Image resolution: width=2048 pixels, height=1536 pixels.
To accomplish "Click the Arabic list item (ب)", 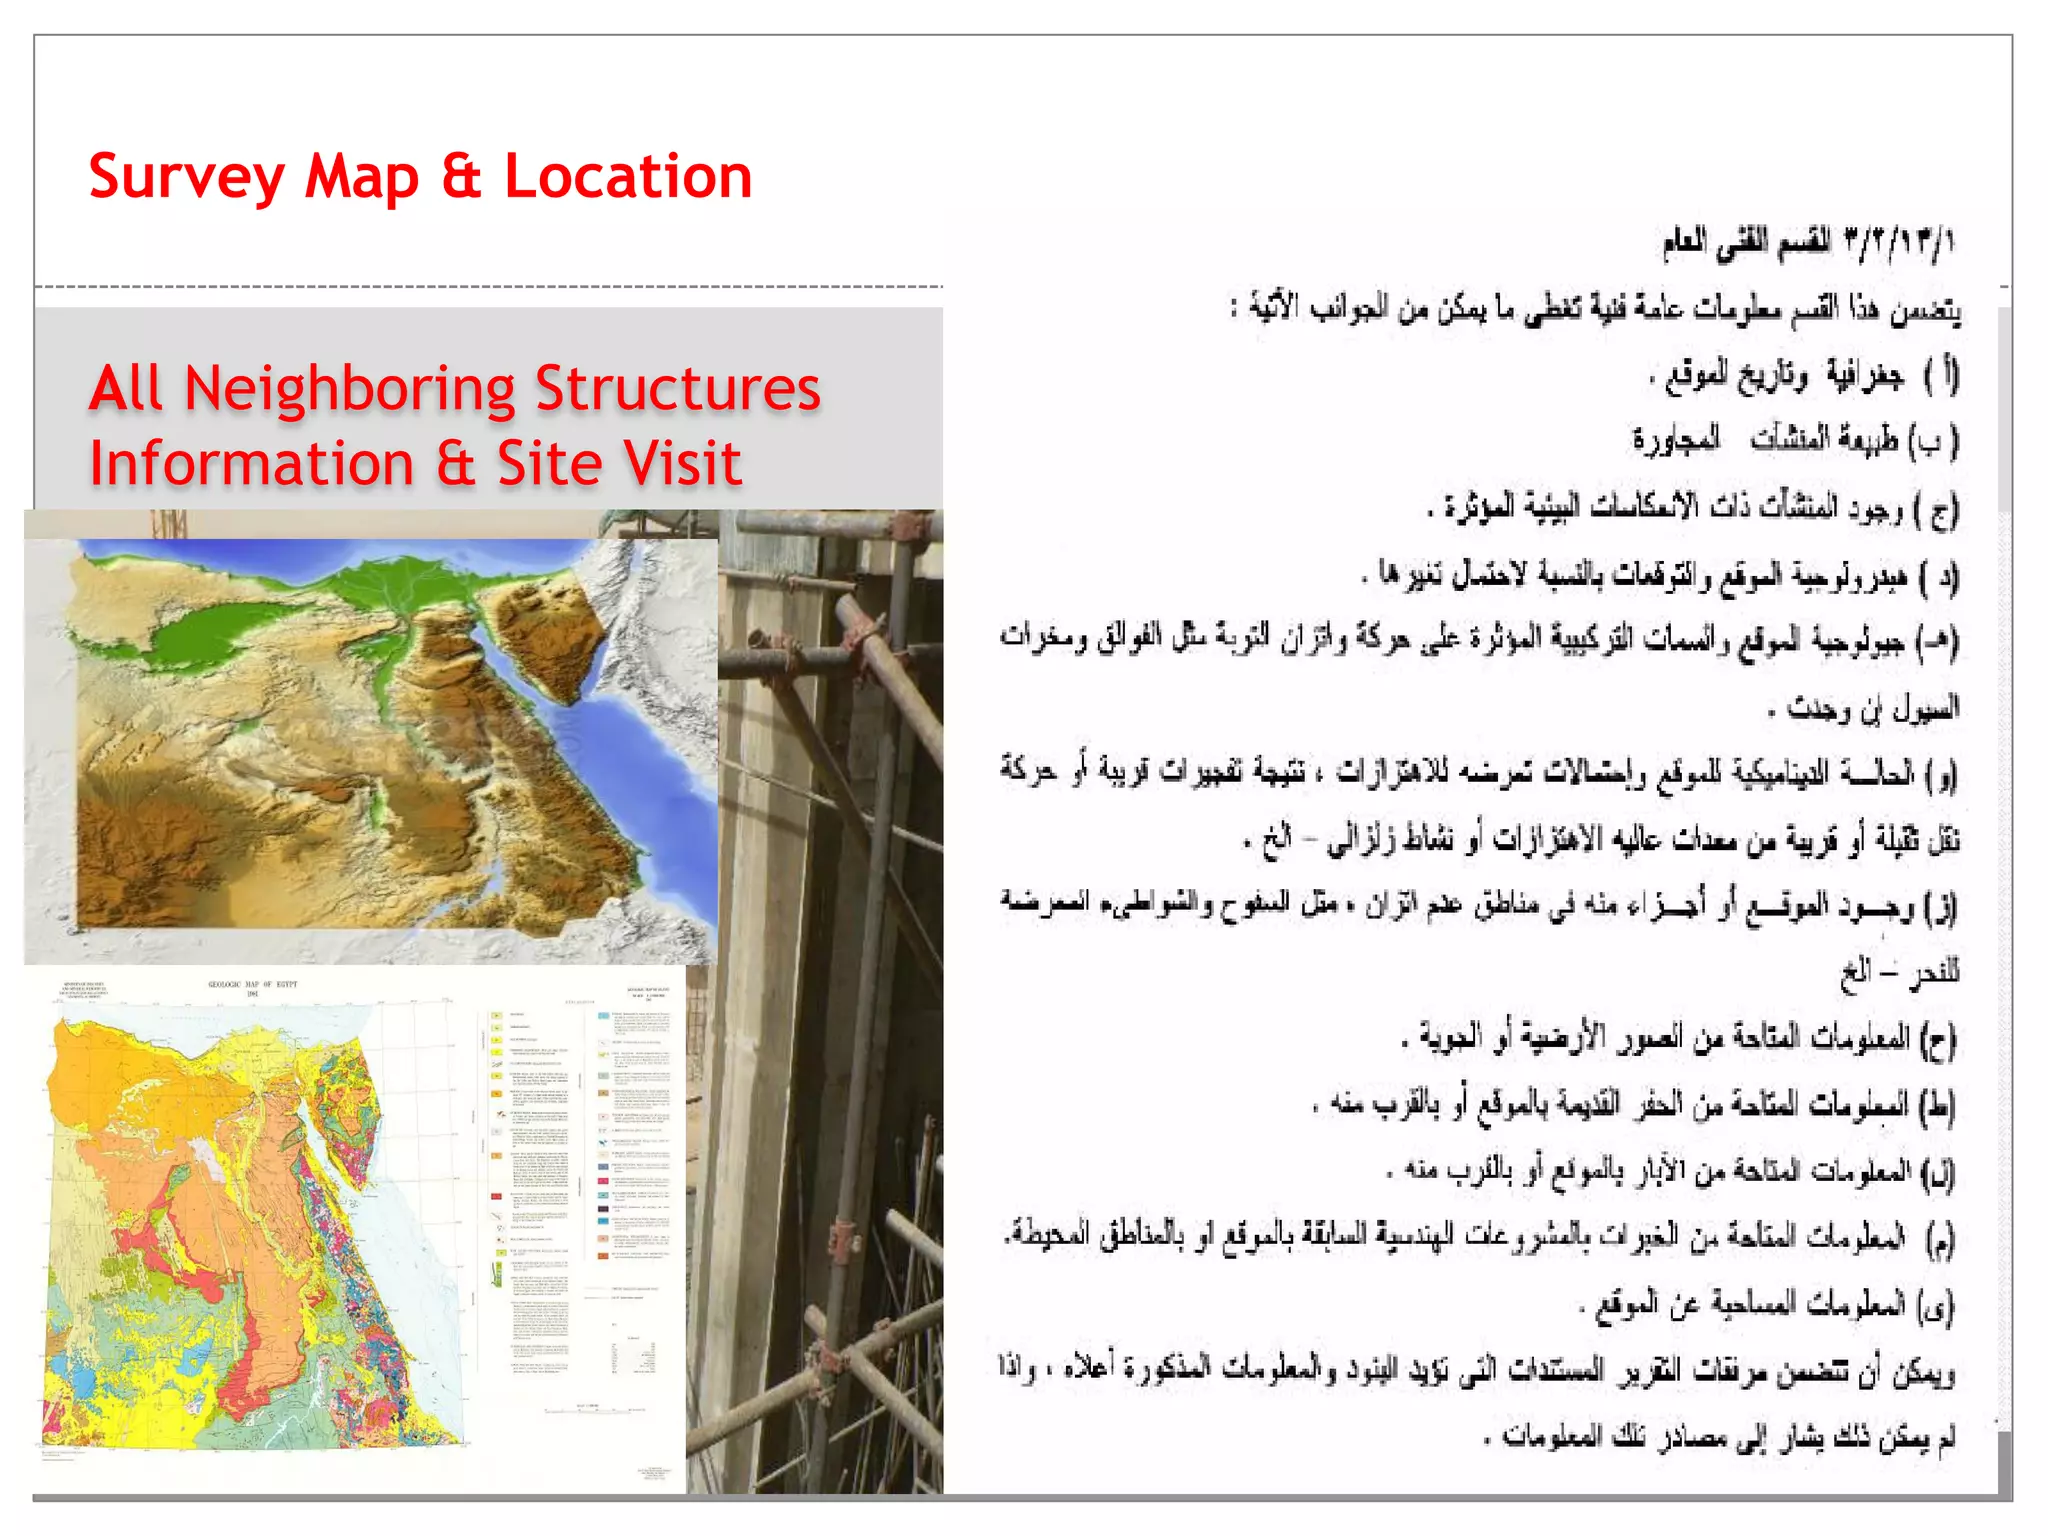I will [x=1795, y=440].
